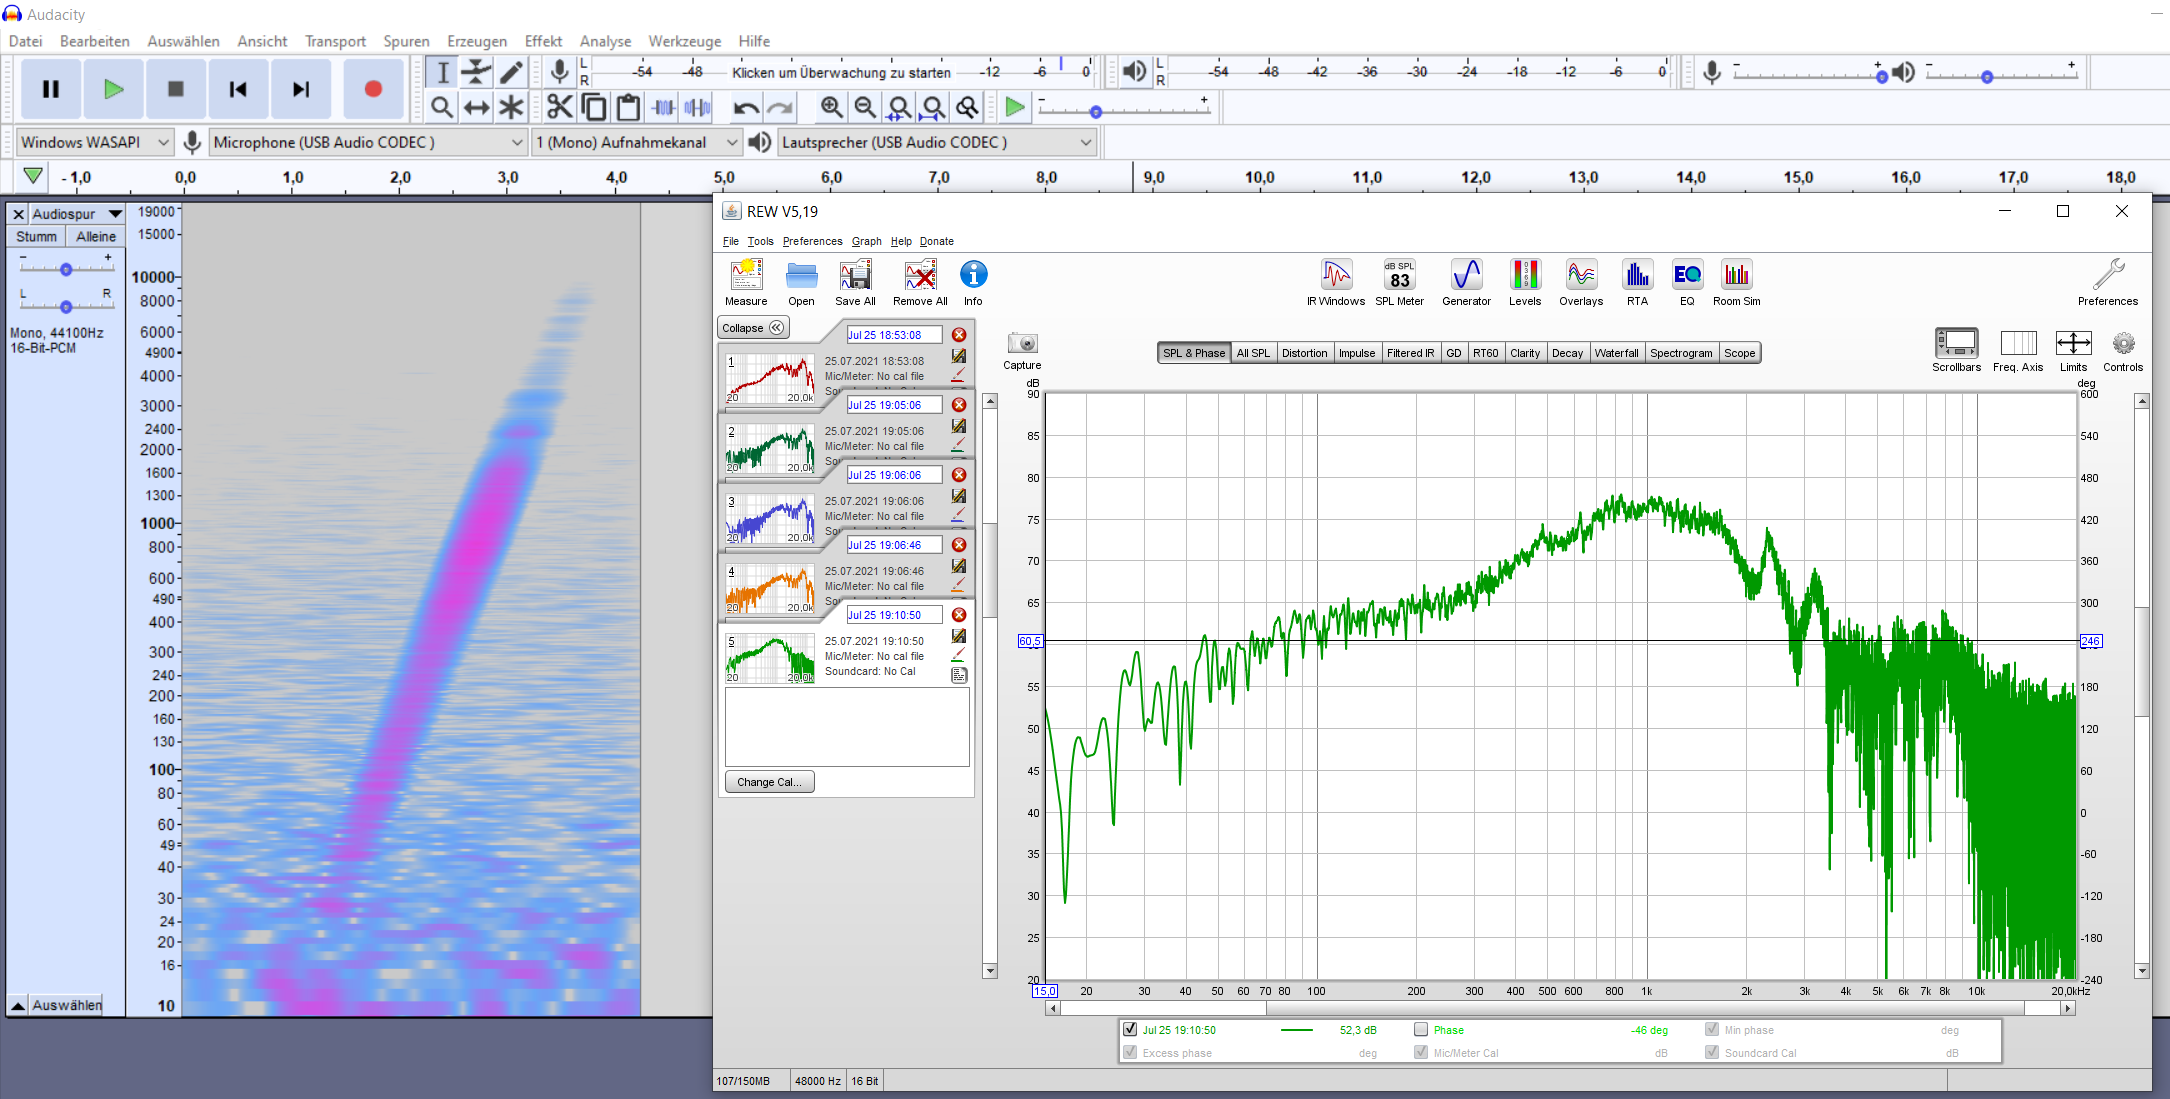Open the Audiospur track menu dropdown
The image size is (2170, 1099).
point(77,214)
